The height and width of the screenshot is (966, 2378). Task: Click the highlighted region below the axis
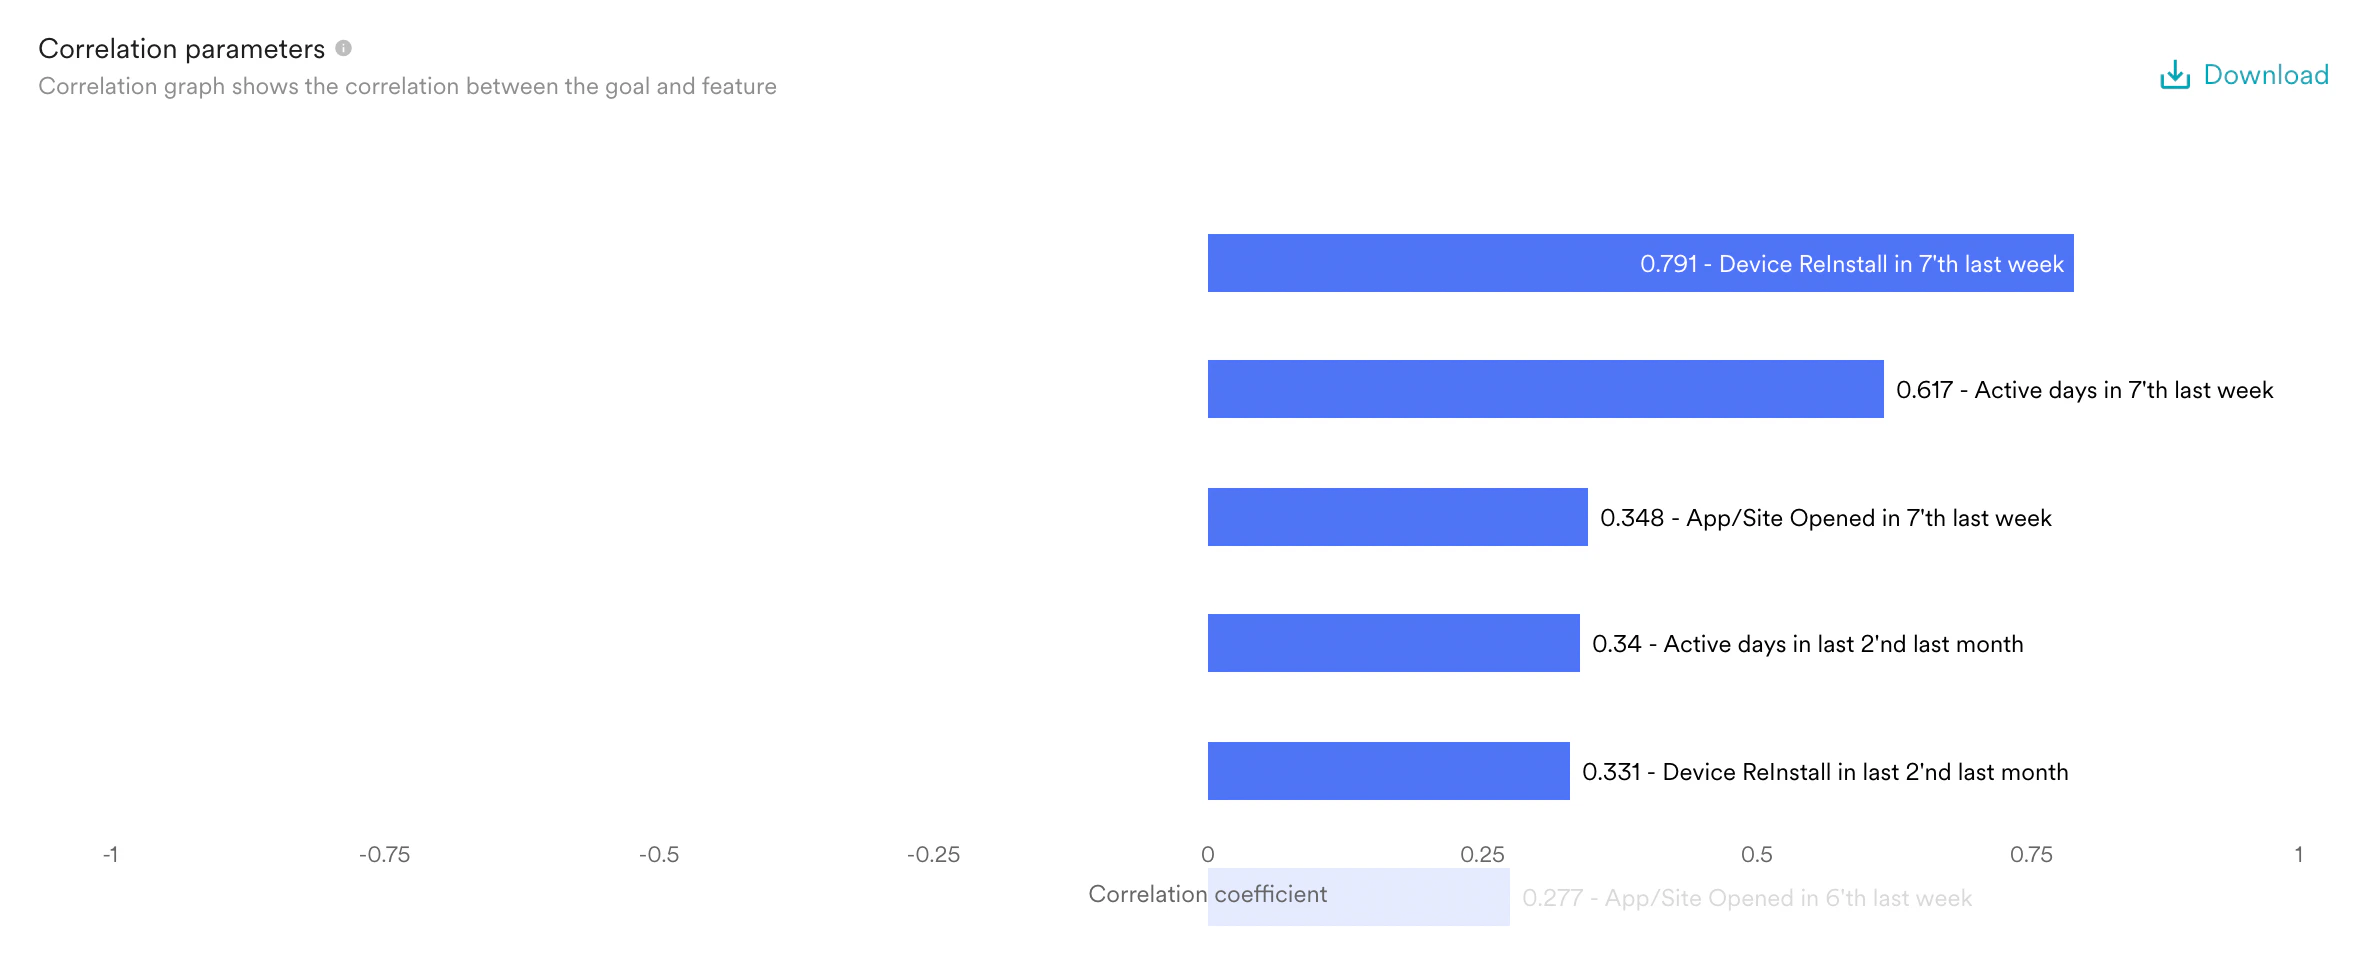(x=1358, y=896)
